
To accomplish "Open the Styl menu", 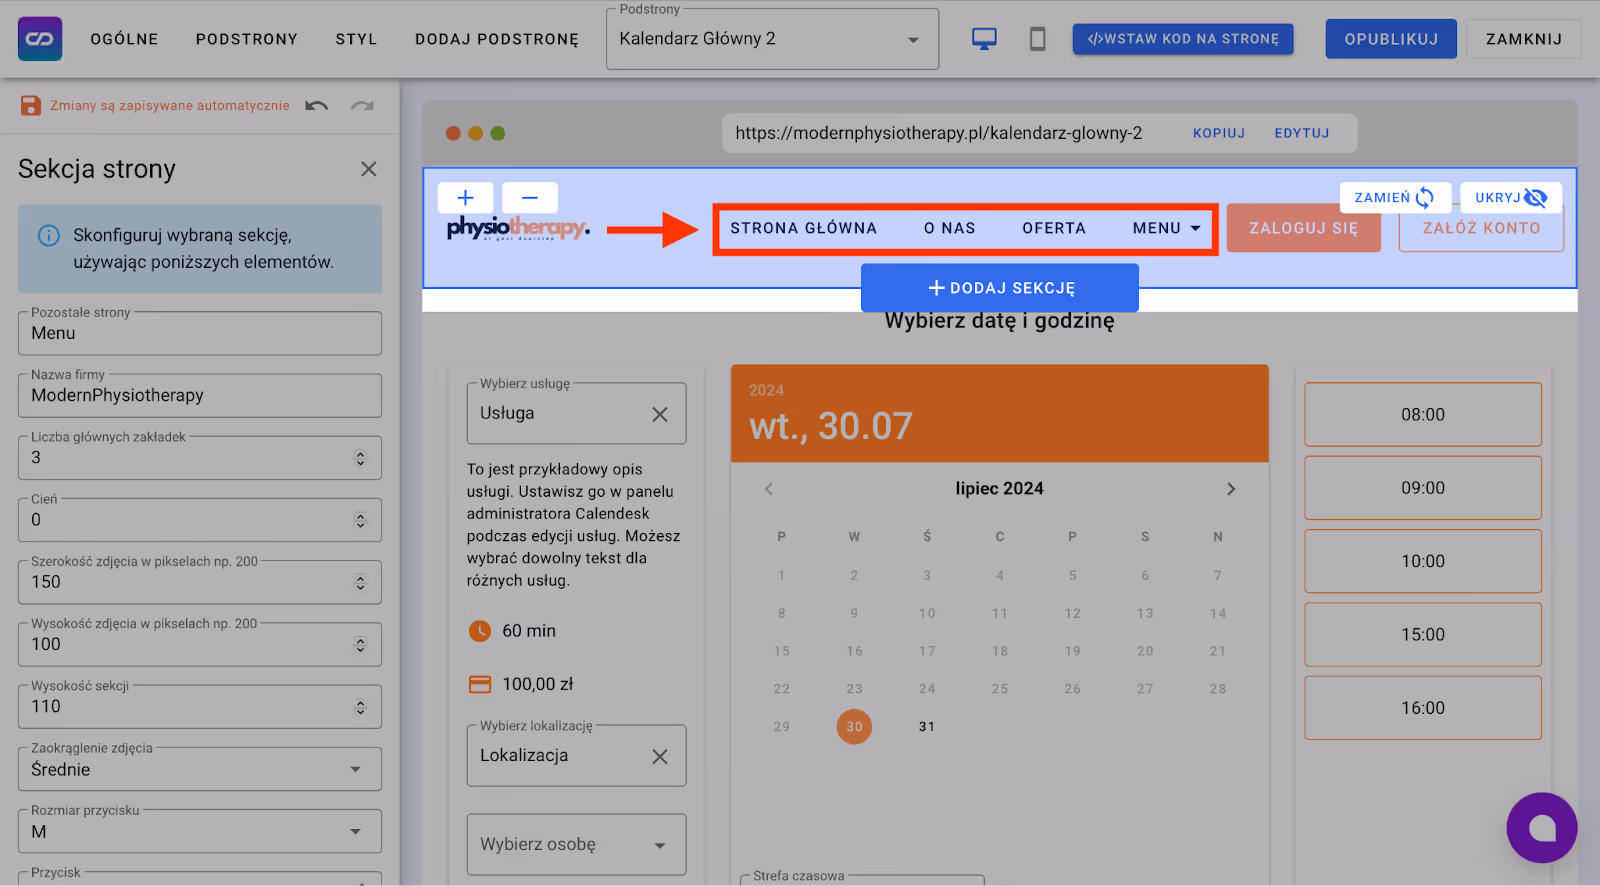I will coord(356,39).
